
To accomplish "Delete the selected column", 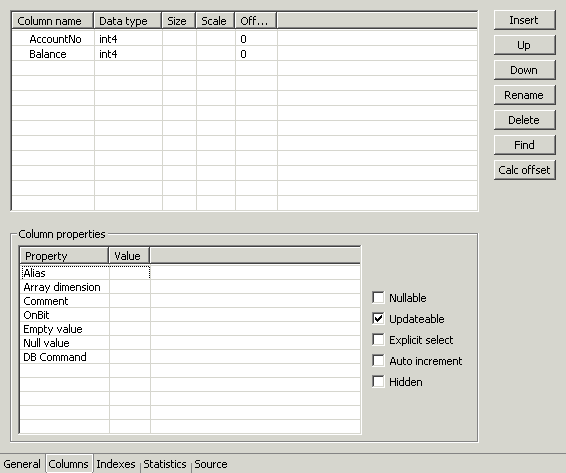I will tap(524, 120).
